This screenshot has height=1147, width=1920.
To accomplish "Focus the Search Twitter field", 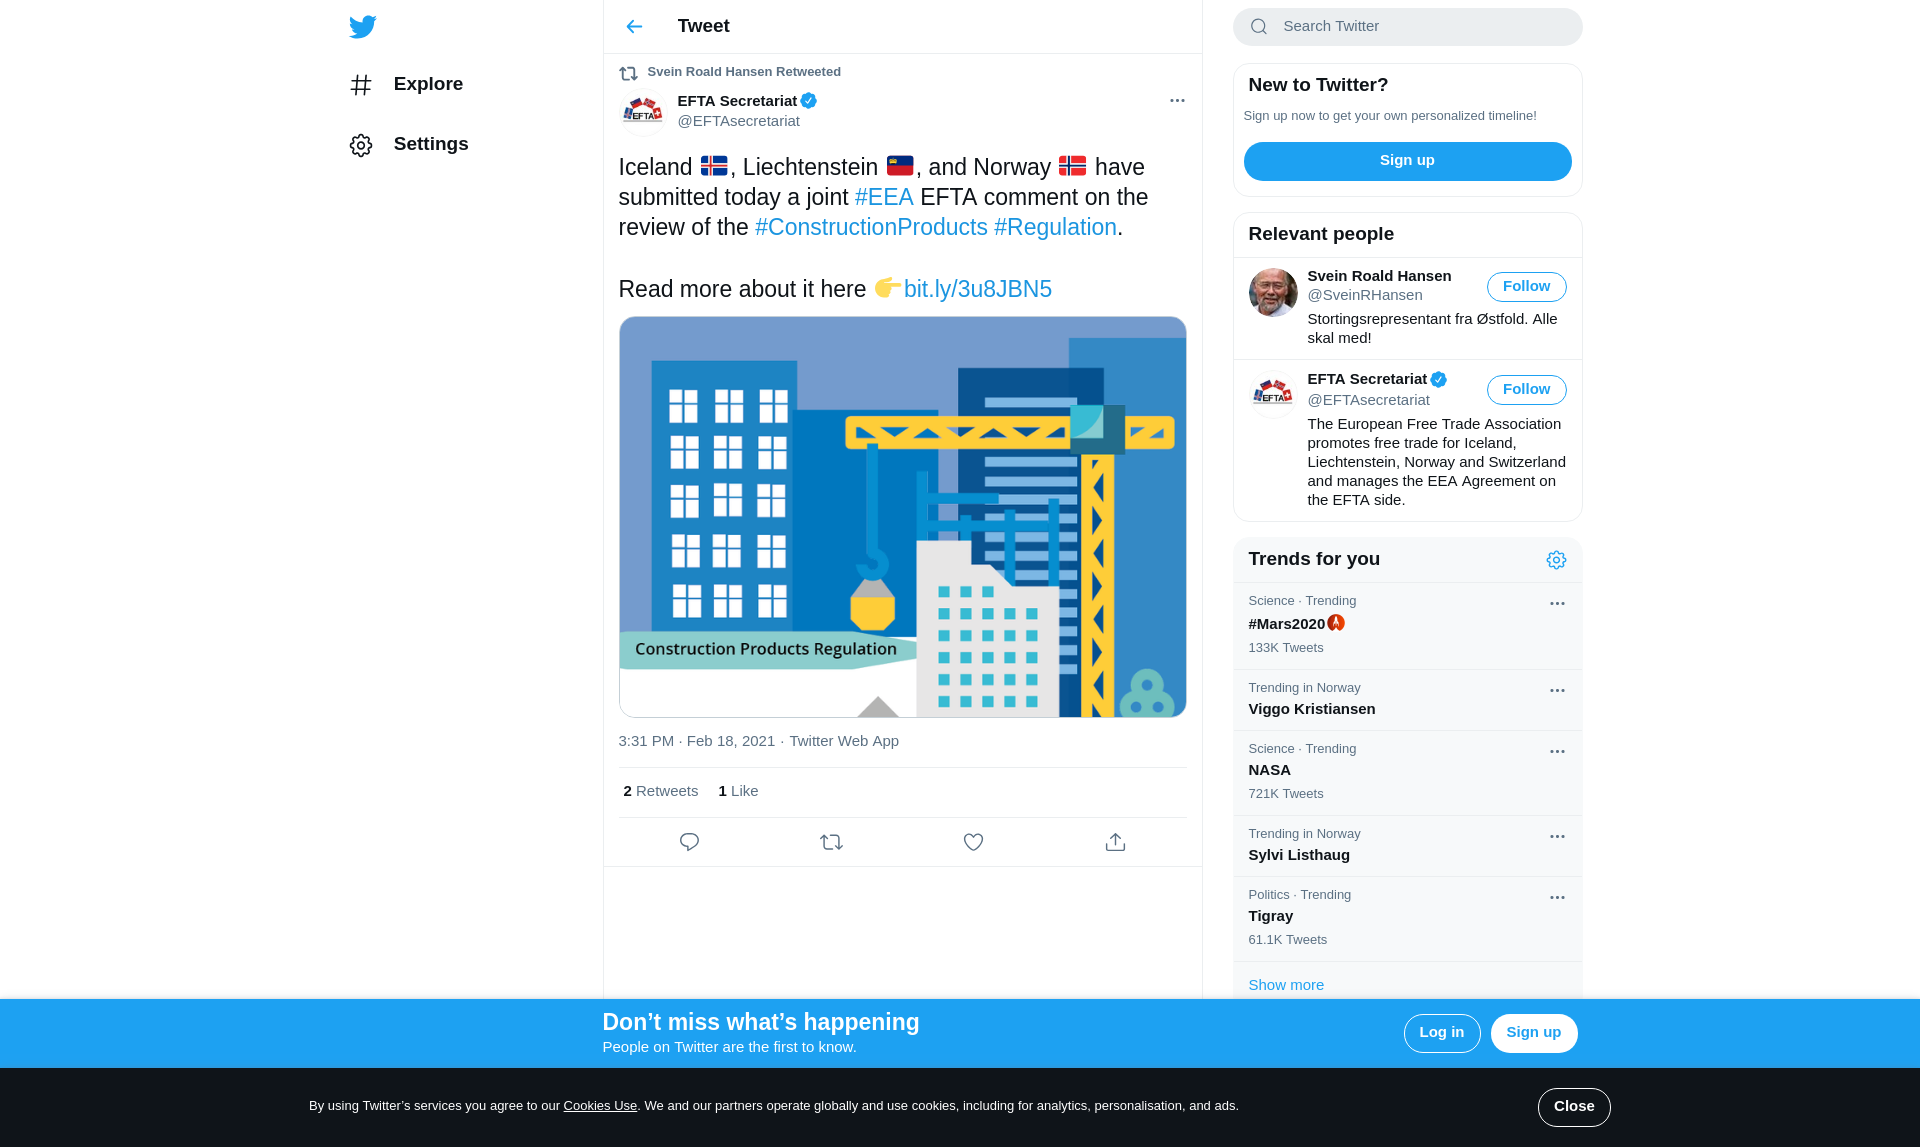I will click(x=1407, y=27).
